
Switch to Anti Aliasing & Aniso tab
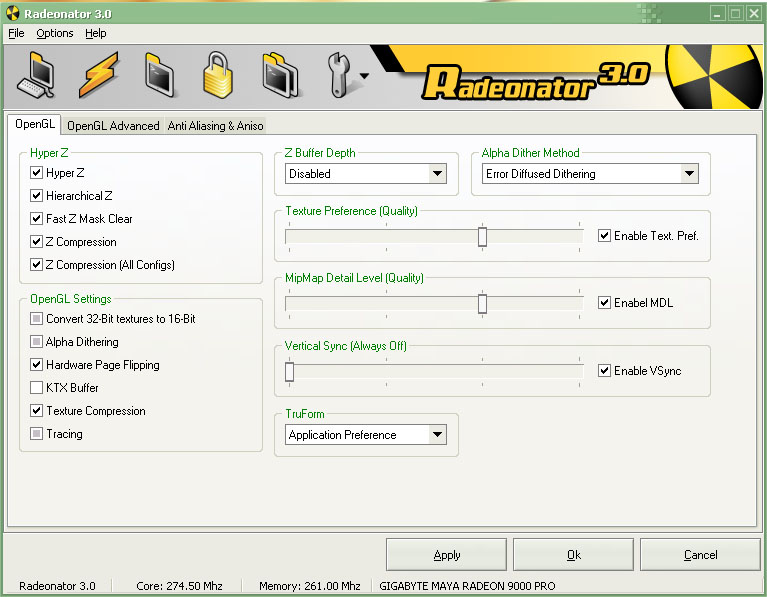(x=215, y=126)
